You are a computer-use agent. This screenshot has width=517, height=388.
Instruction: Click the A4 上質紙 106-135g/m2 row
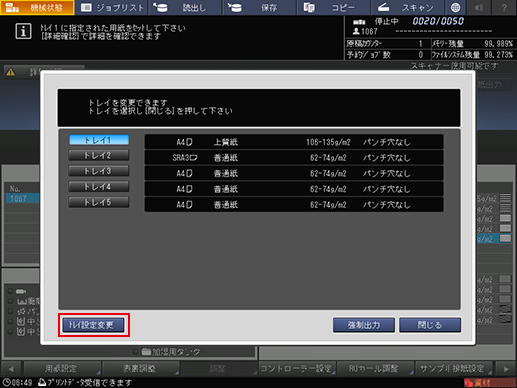pyautogui.click(x=294, y=142)
